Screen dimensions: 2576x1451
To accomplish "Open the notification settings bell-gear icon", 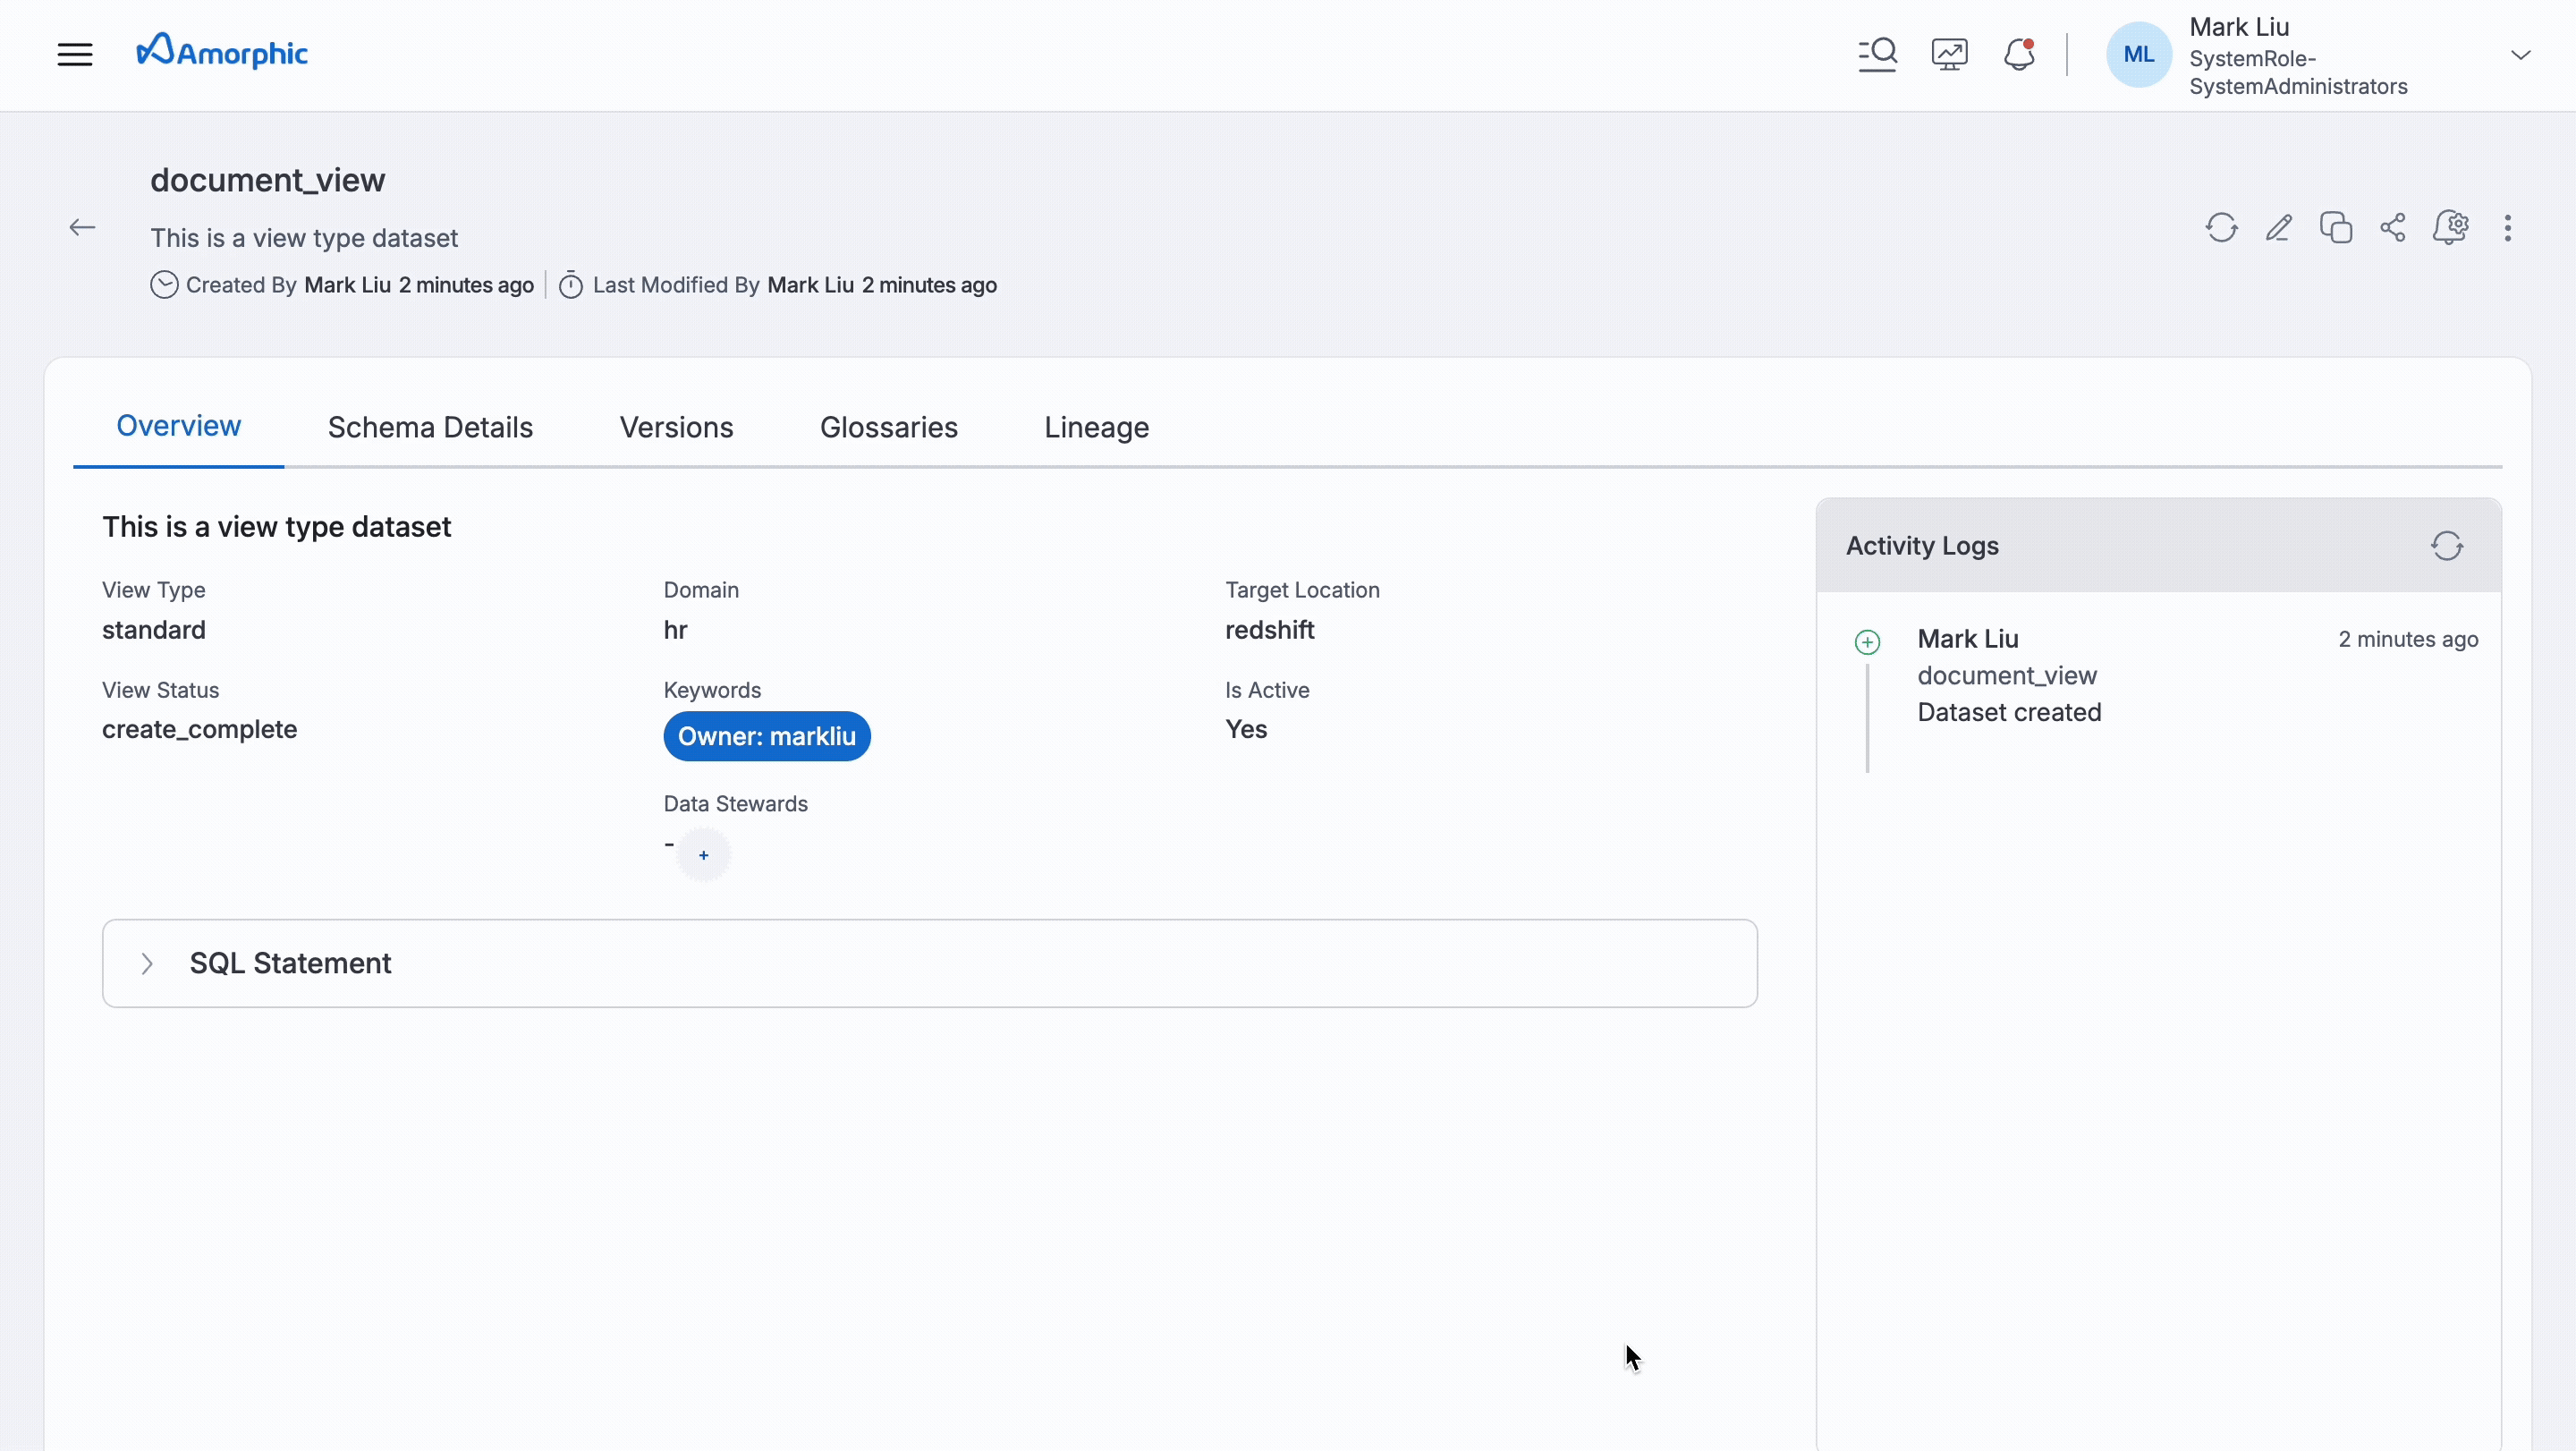I will coord(2450,228).
